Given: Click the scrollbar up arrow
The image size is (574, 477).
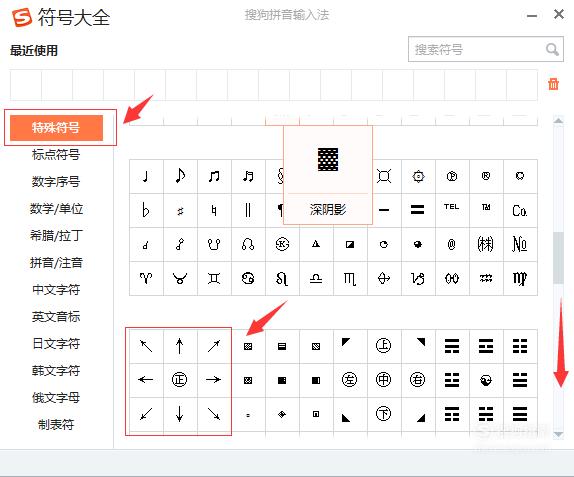Looking at the screenshot, I should point(558,120).
